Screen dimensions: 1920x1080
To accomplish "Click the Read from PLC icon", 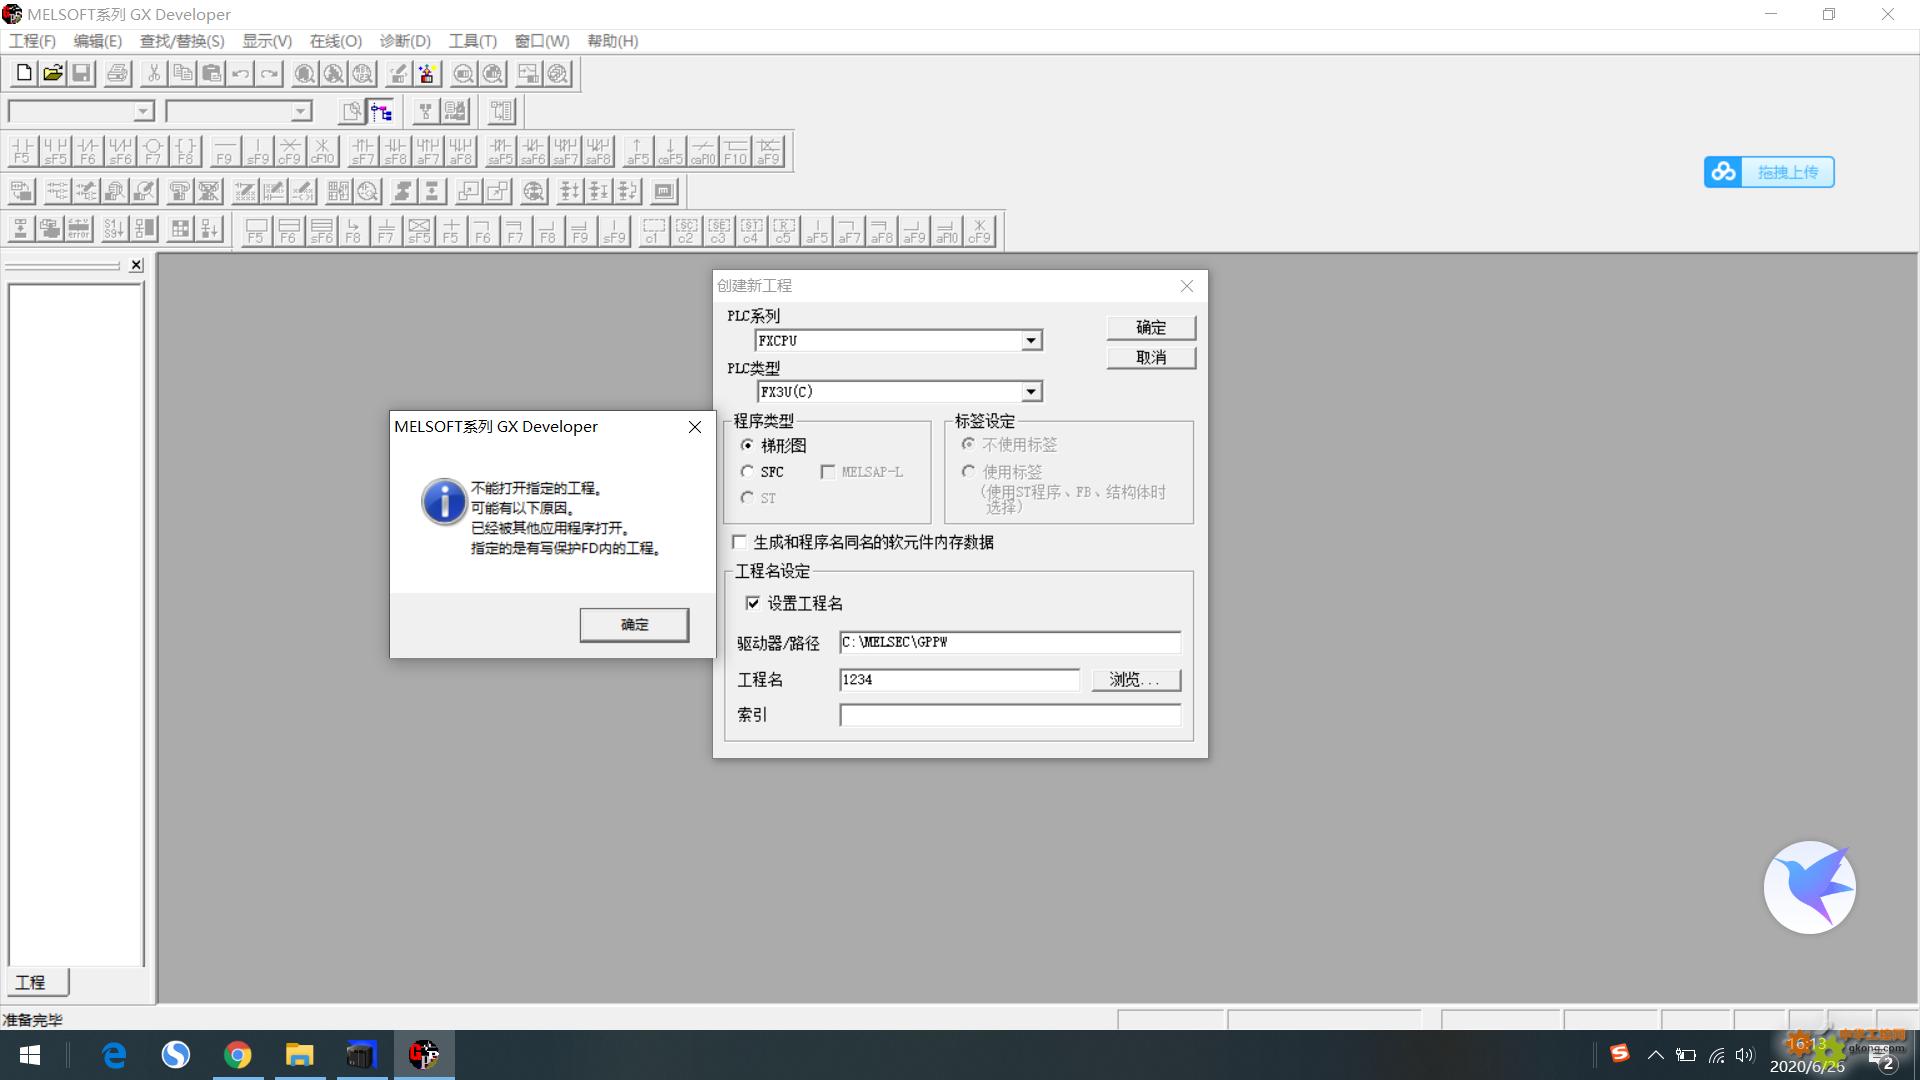I will pyautogui.click(x=427, y=73).
